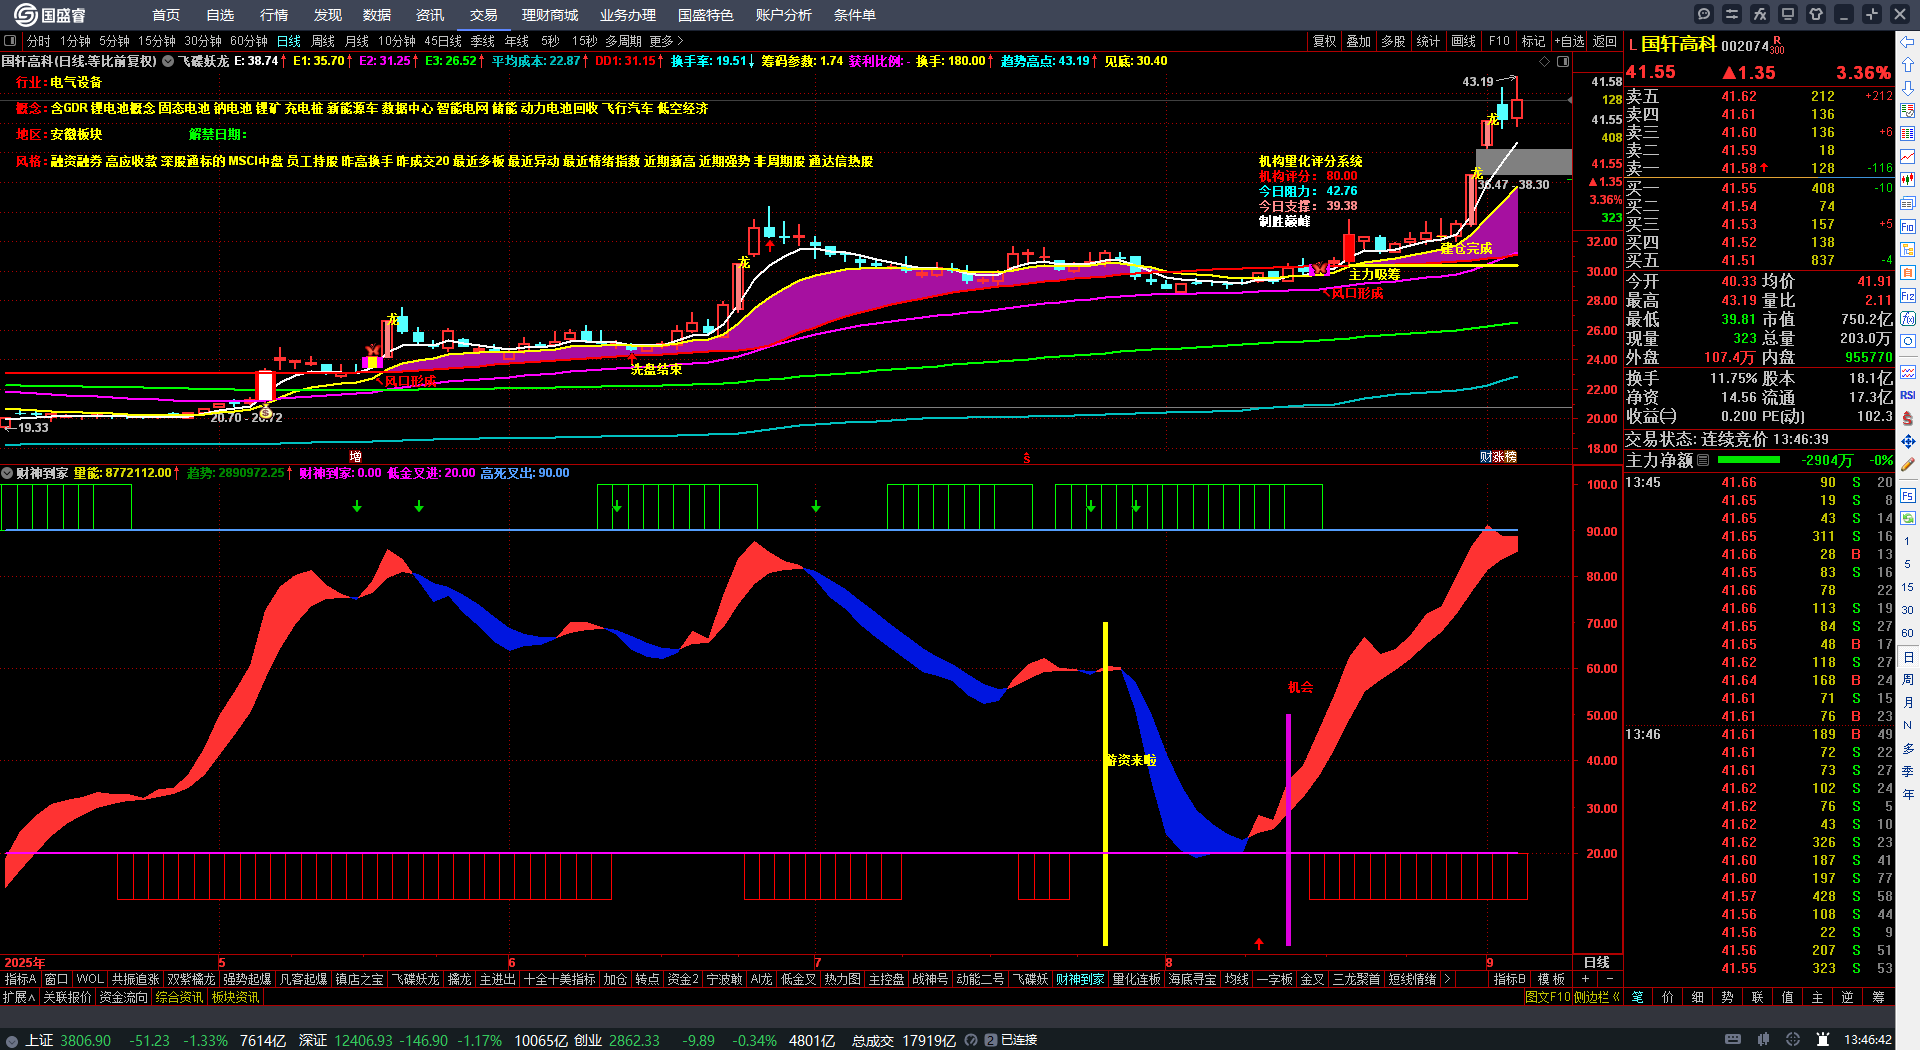This screenshot has height=1050, width=1920.
Task: Open the 行情 menu
Action: point(274,15)
